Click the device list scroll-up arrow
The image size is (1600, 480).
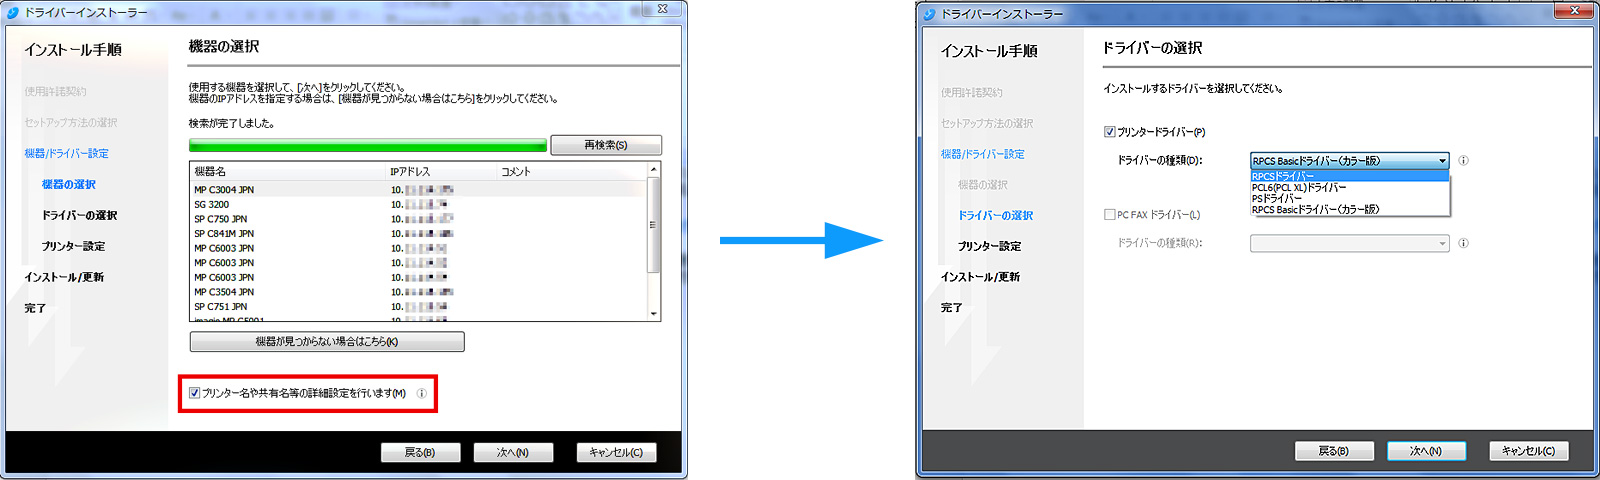pyautogui.click(x=654, y=170)
